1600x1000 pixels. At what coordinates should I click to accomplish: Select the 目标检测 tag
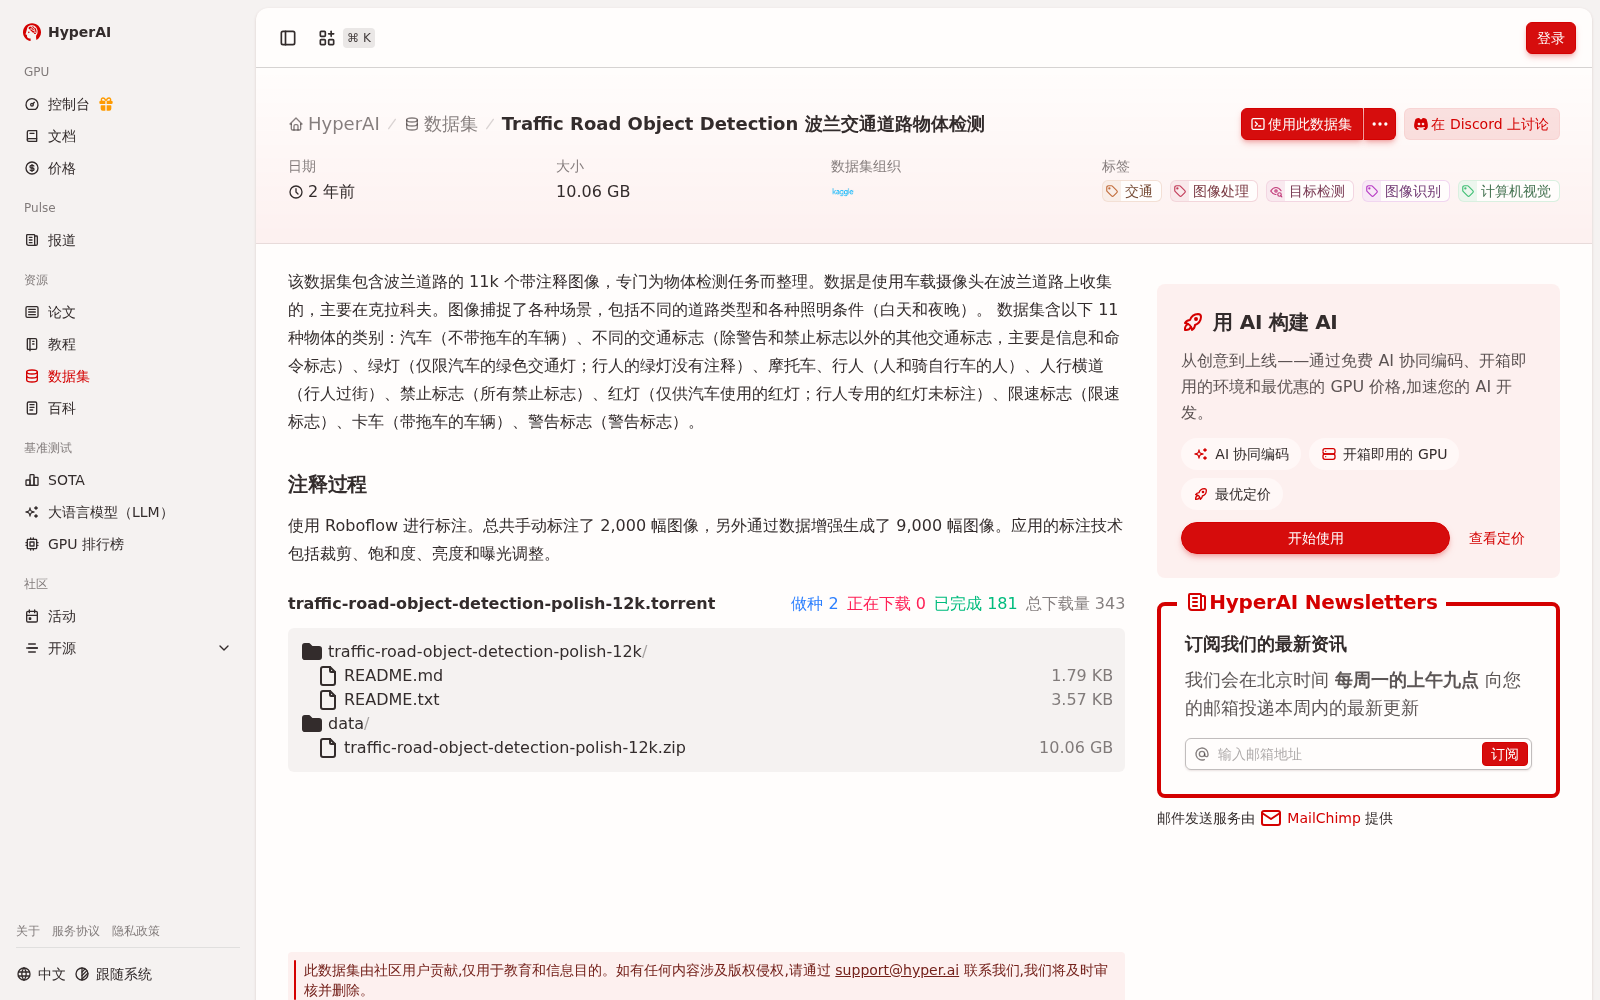coord(1309,191)
